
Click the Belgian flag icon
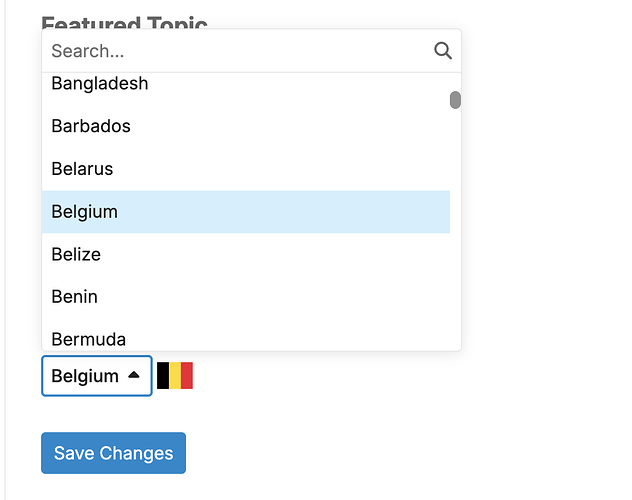click(x=175, y=376)
